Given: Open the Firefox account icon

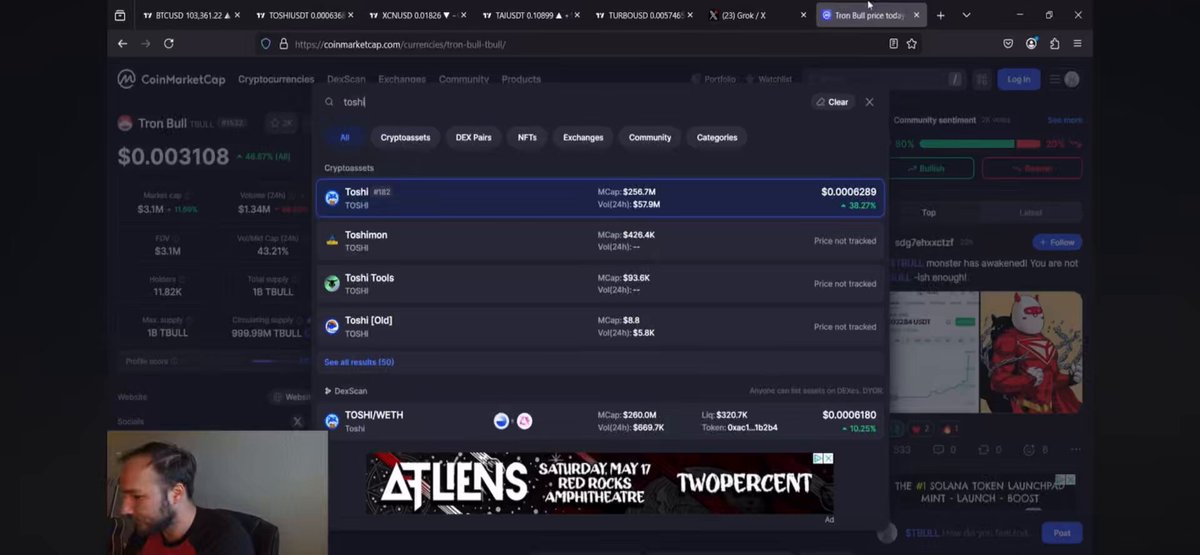Looking at the screenshot, I should point(1031,44).
